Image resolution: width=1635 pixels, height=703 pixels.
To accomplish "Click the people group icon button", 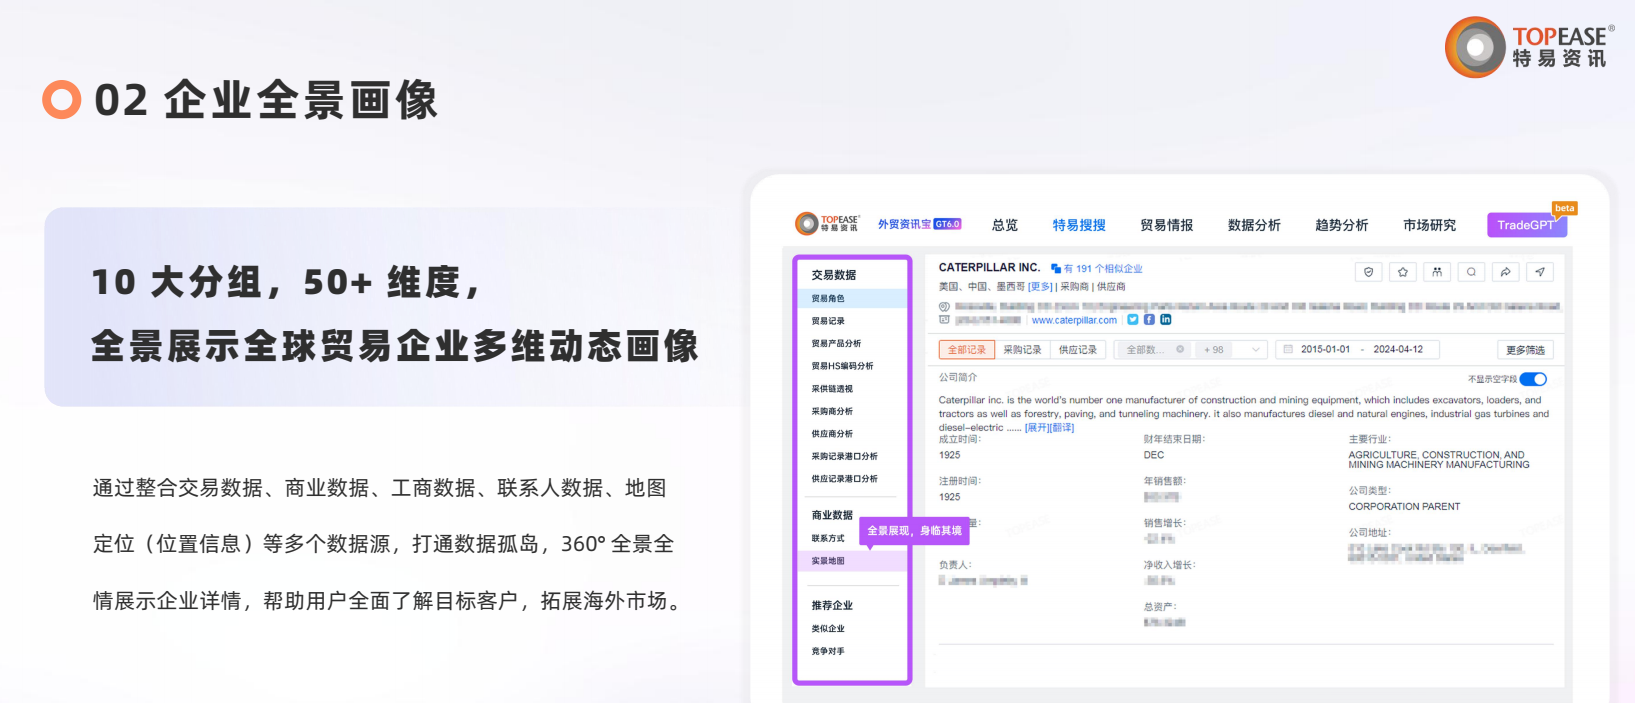I will tap(1437, 272).
